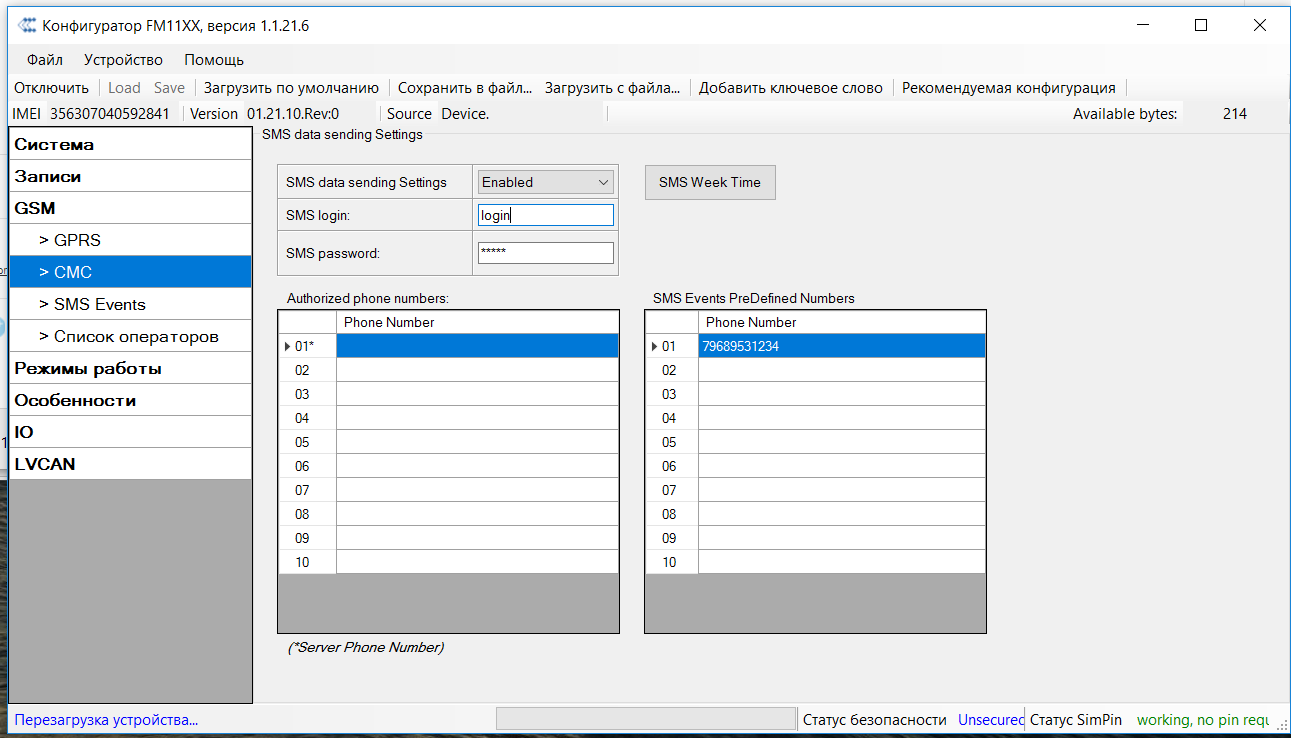The image size is (1291, 738).
Task: Click the configurator app icon in title bar
Action: tap(27, 26)
